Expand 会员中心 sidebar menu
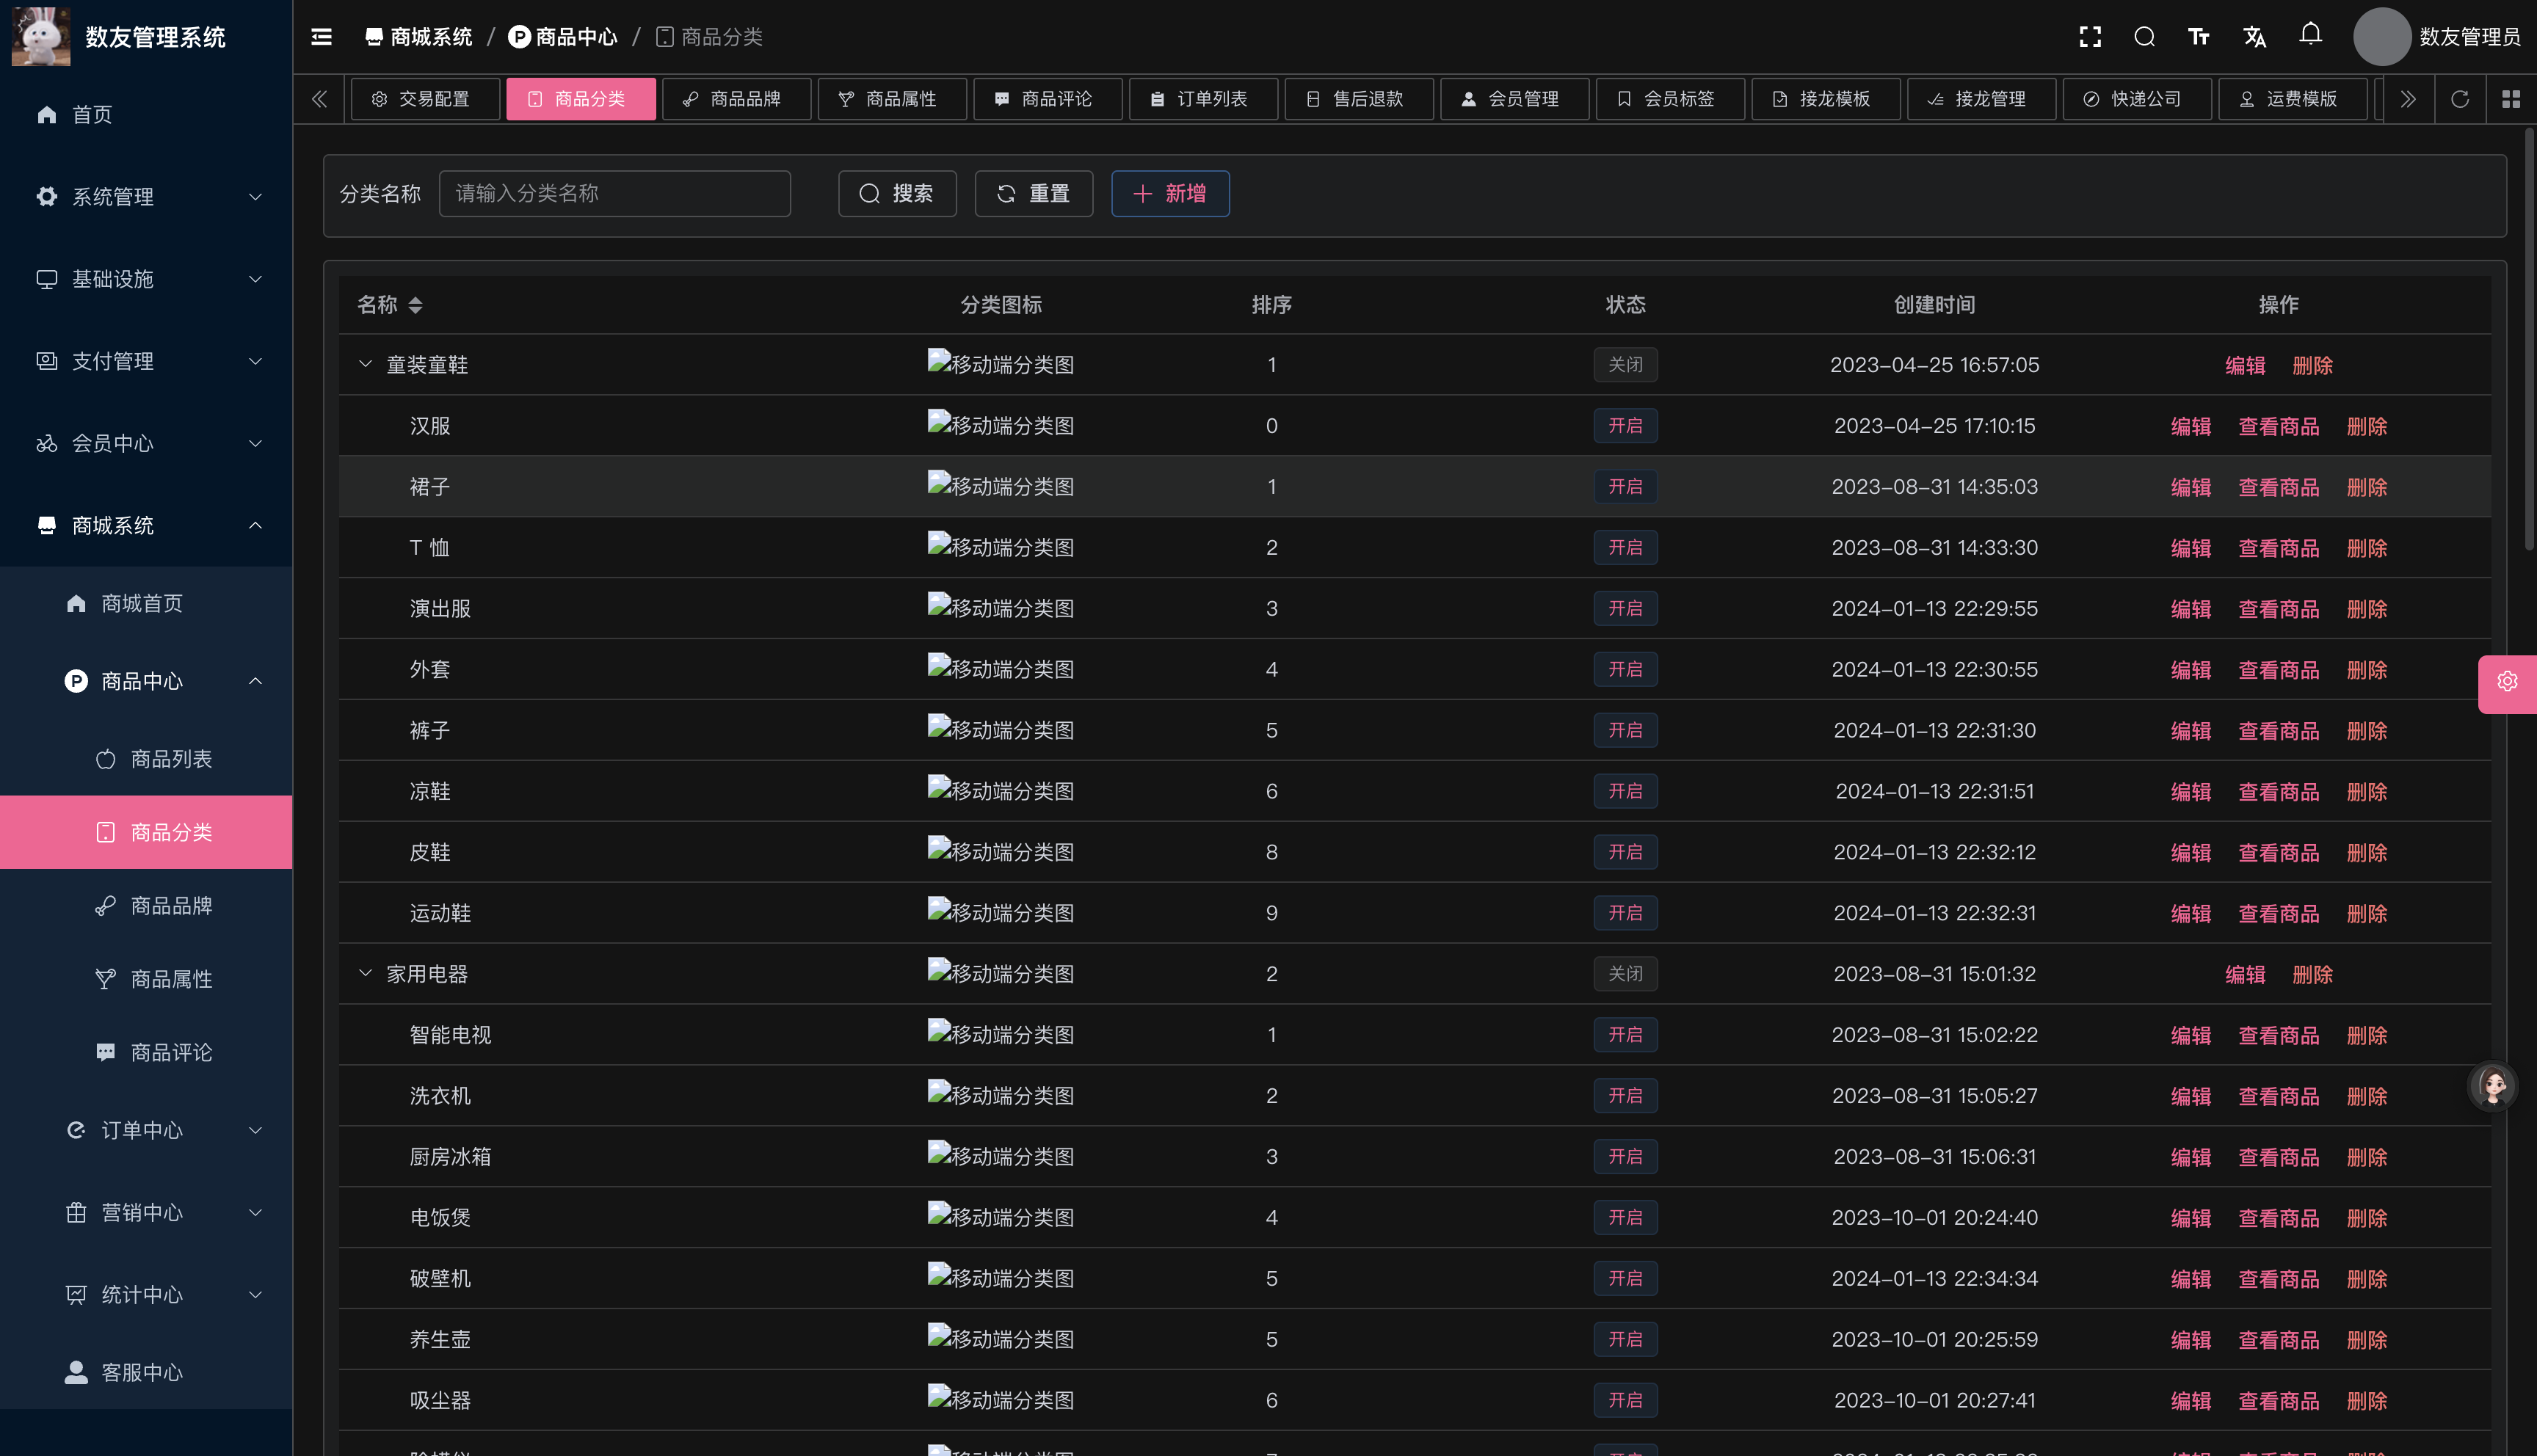This screenshot has height=1456, width=2537. pos(146,443)
